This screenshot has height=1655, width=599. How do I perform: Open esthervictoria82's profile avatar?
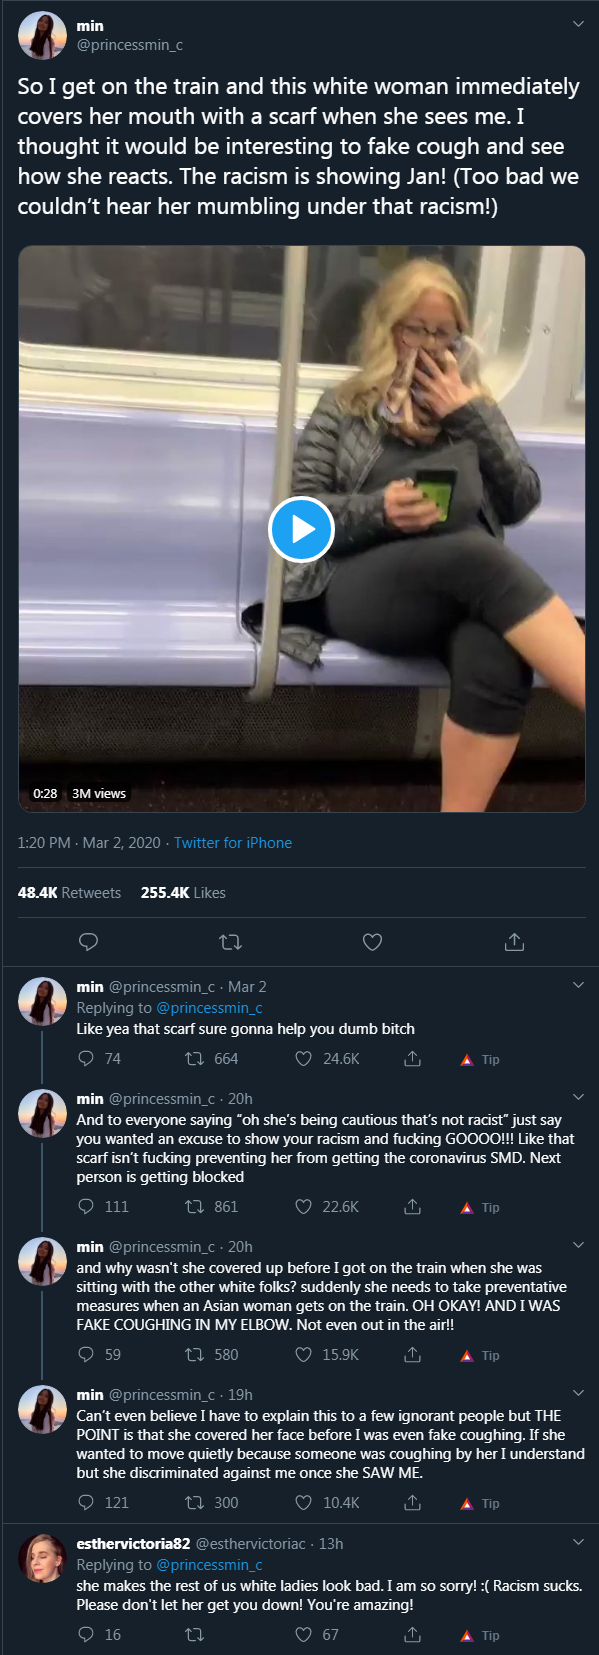pos(42,1558)
